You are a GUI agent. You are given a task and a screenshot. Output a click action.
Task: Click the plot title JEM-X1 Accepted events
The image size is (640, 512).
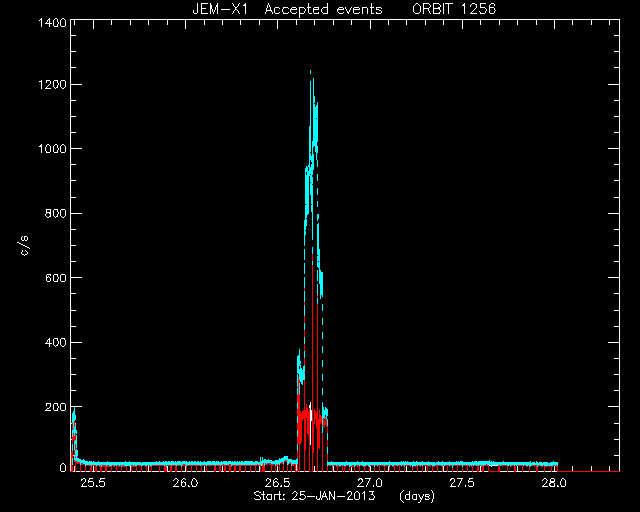(x=287, y=9)
